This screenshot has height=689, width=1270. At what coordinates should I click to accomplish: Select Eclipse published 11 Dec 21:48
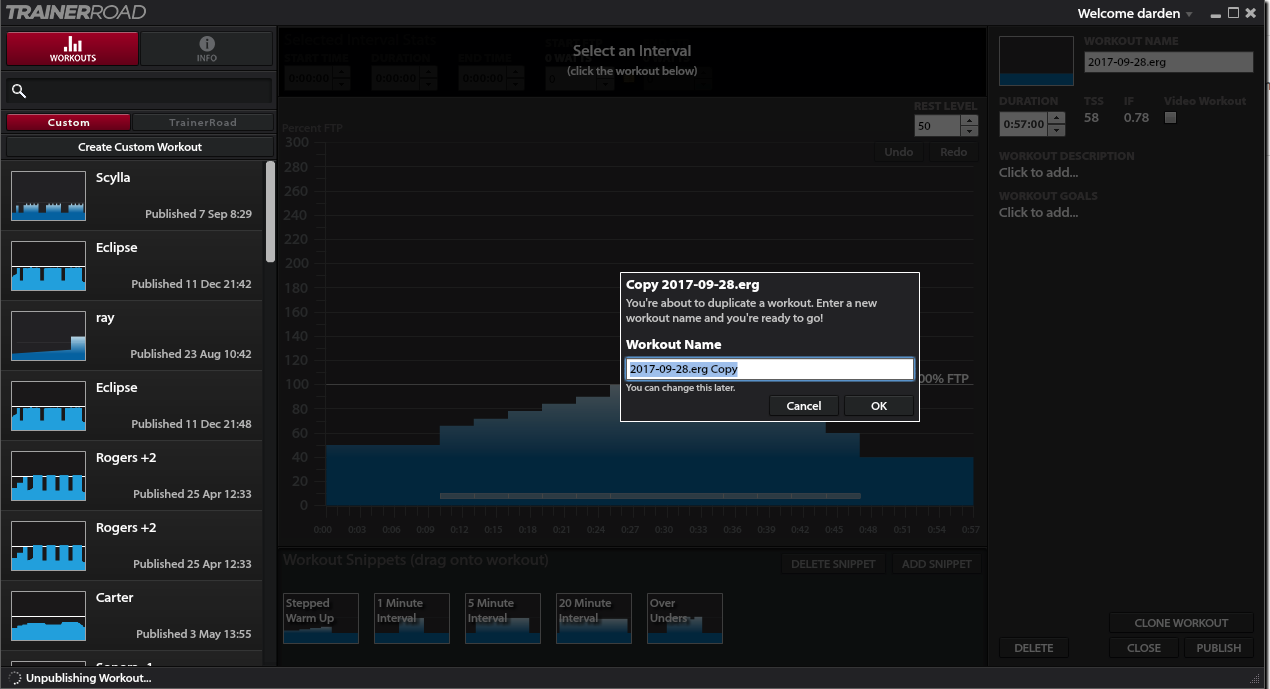pos(131,406)
